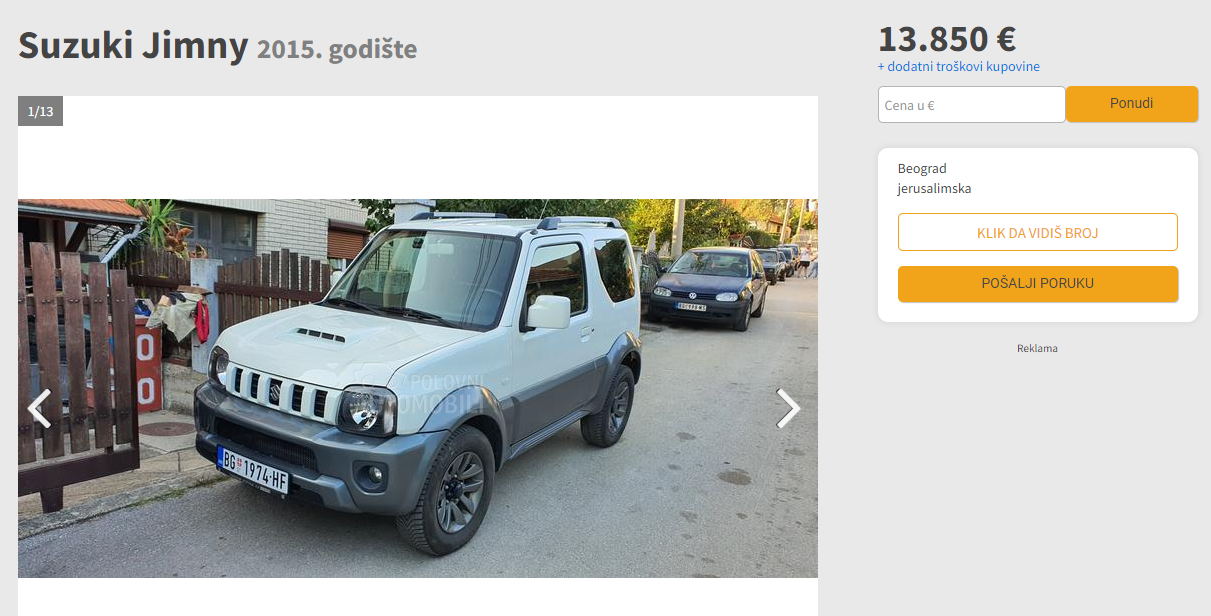The image size is (1211, 616).
Task: Reveal phone via 'KLIK DA VIDIŠ BROJ'
Action: 1037,232
